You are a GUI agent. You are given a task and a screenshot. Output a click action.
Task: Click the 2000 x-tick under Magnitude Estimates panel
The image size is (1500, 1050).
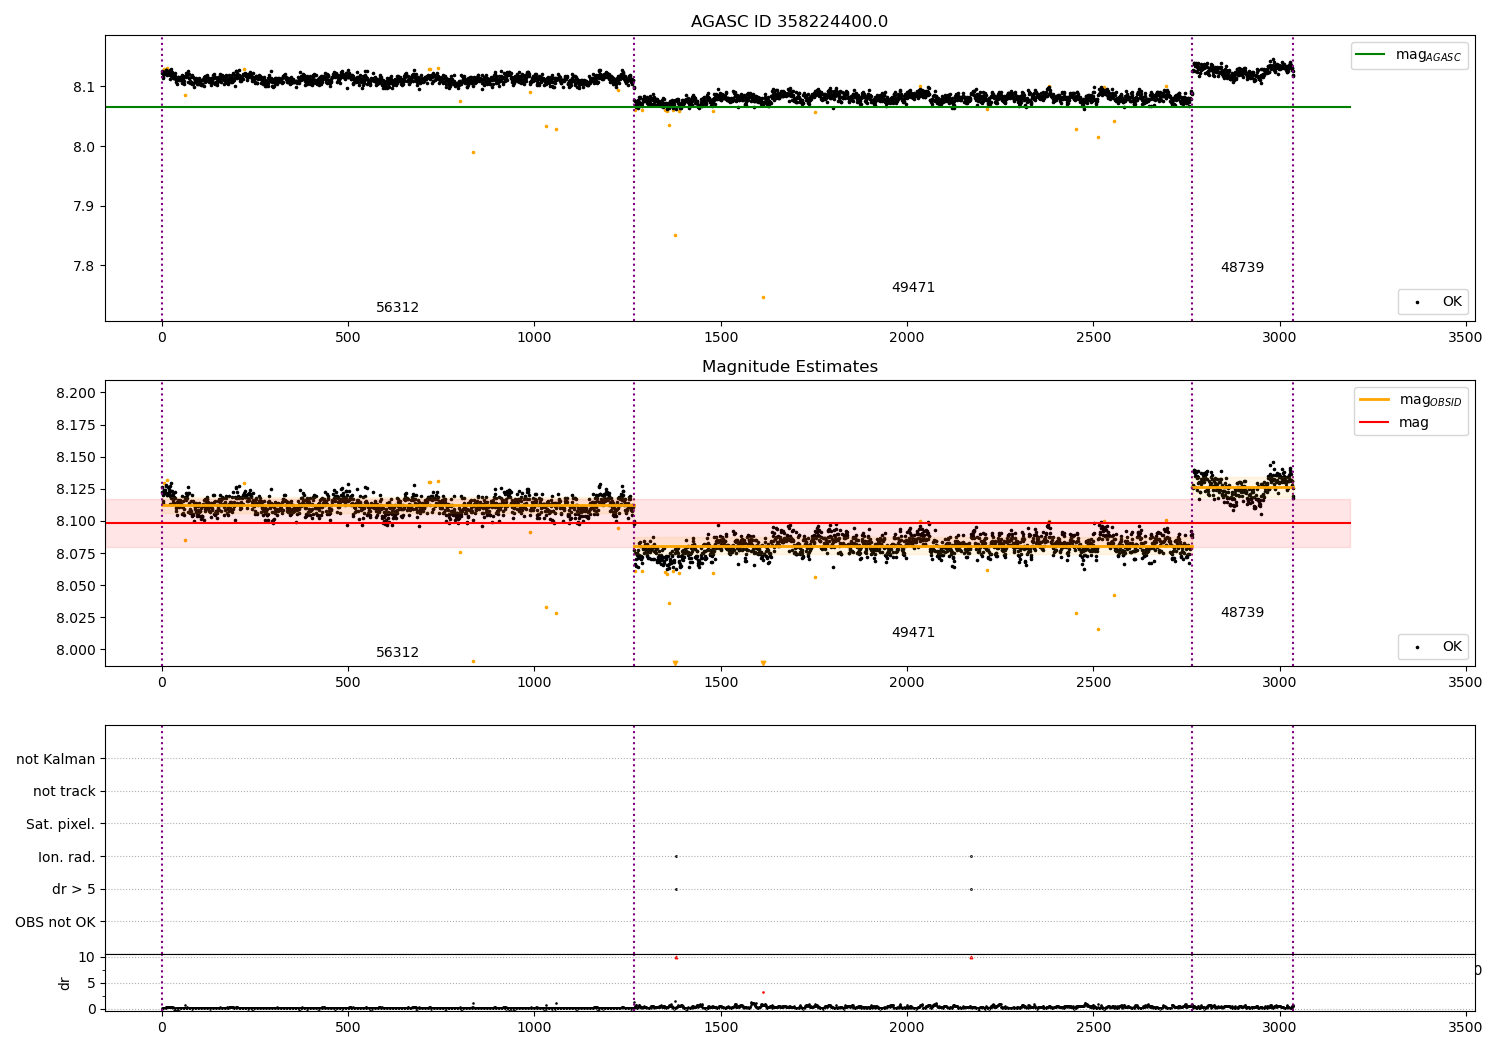907,683
